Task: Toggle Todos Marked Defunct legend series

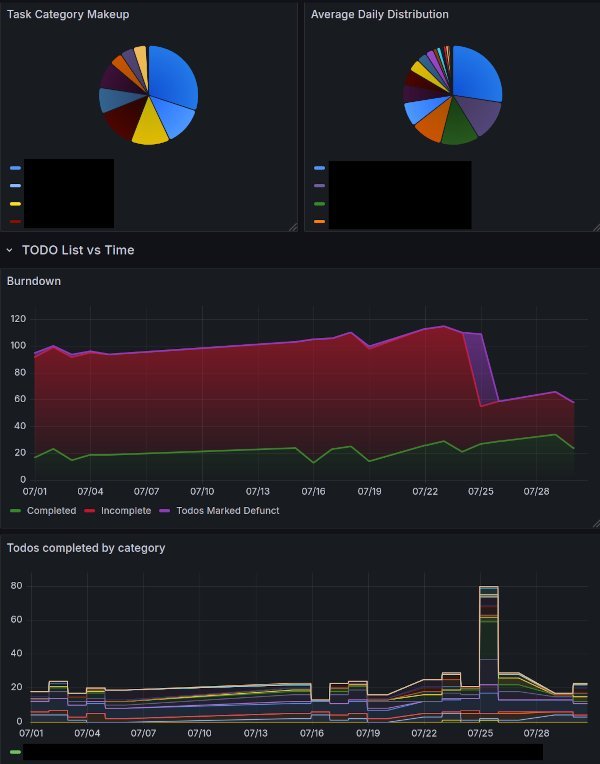Action: click(227, 511)
